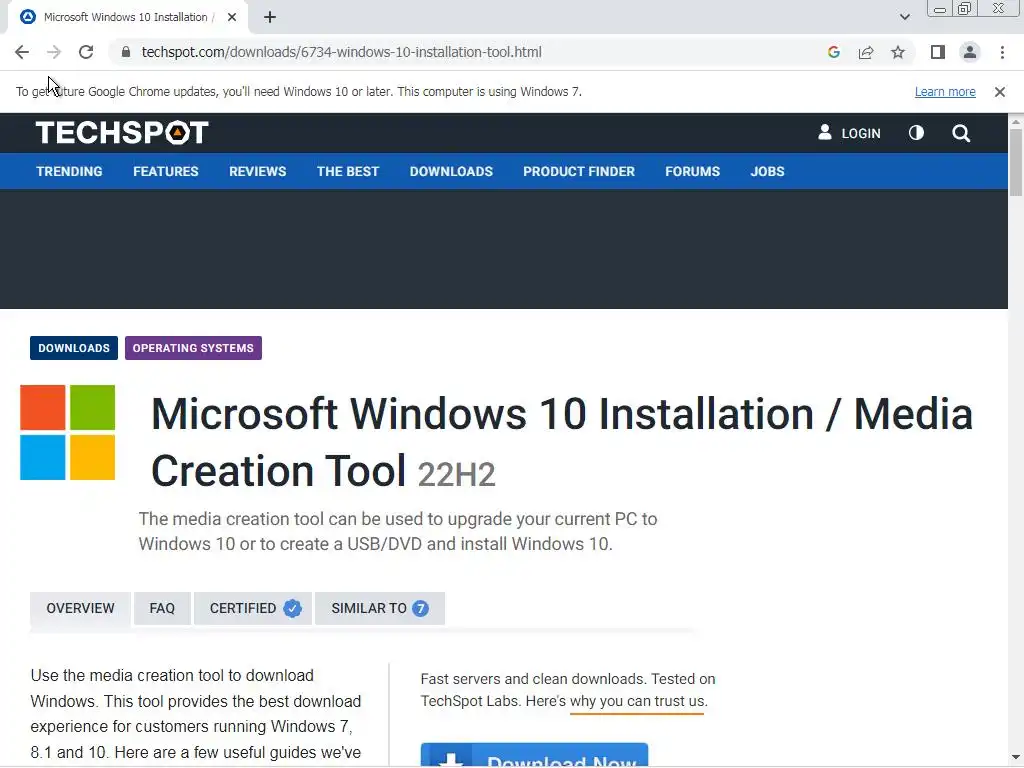Click the Microsoft Windows logo image
Viewport: 1024px width, 768px height.
(x=67, y=432)
